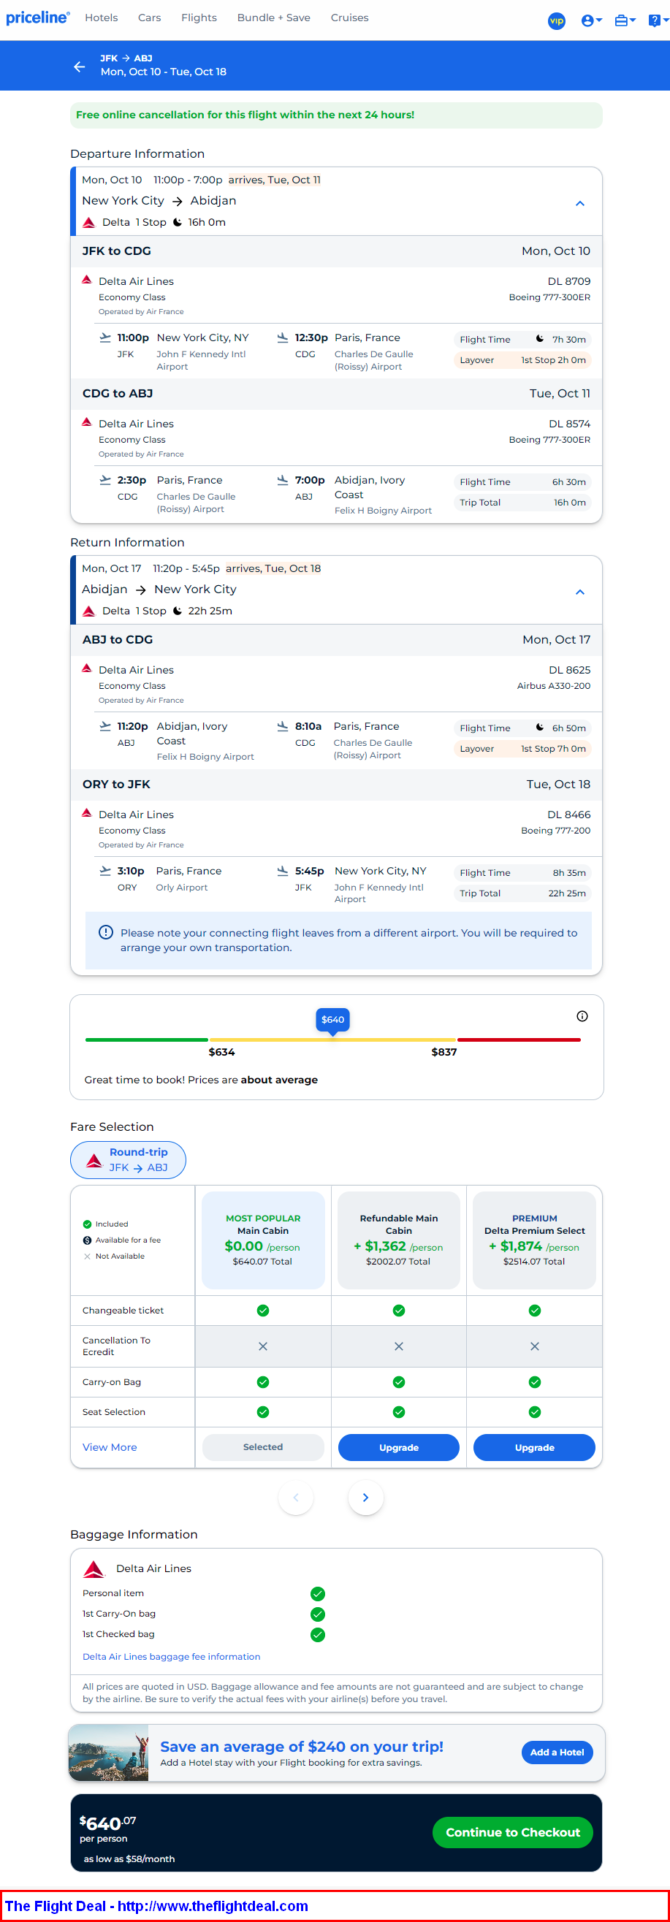Open the My Trips briefcase dropdown
The height and width of the screenshot is (1922, 670).
tap(625, 21)
